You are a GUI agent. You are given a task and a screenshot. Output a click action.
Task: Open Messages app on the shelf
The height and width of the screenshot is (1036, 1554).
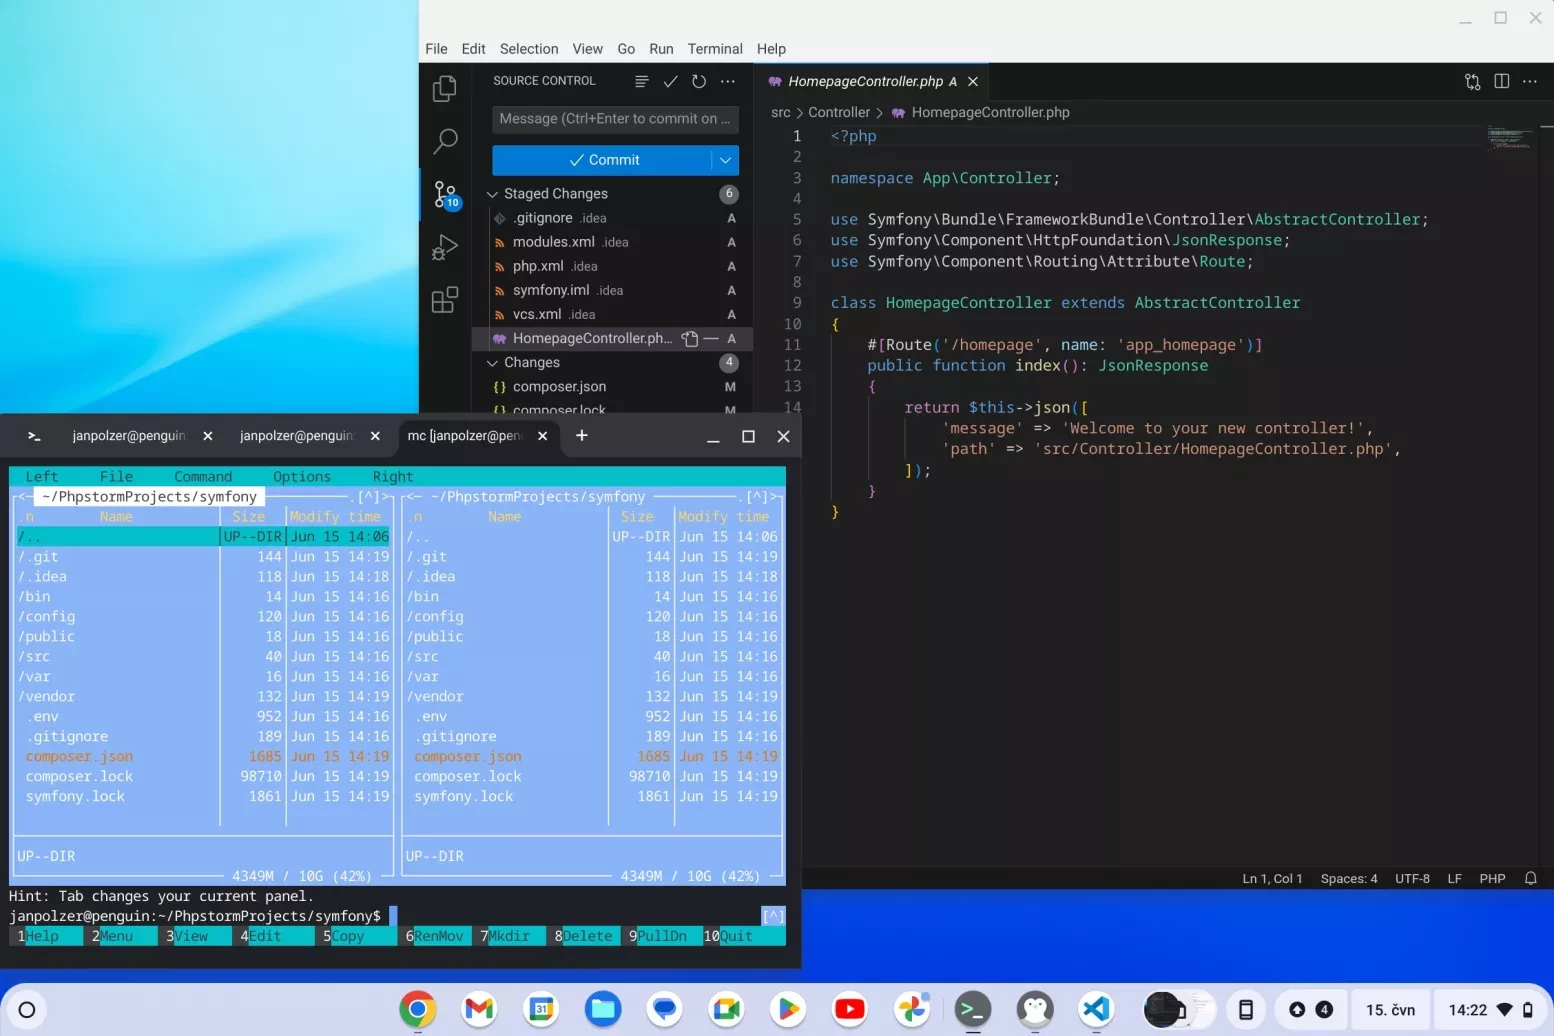click(x=665, y=1009)
